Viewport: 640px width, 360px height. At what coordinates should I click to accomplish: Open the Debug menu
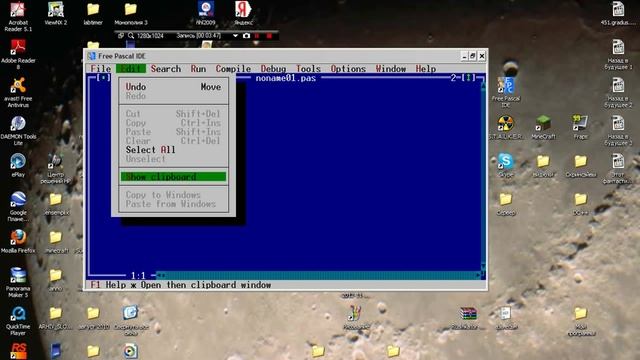[273, 69]
